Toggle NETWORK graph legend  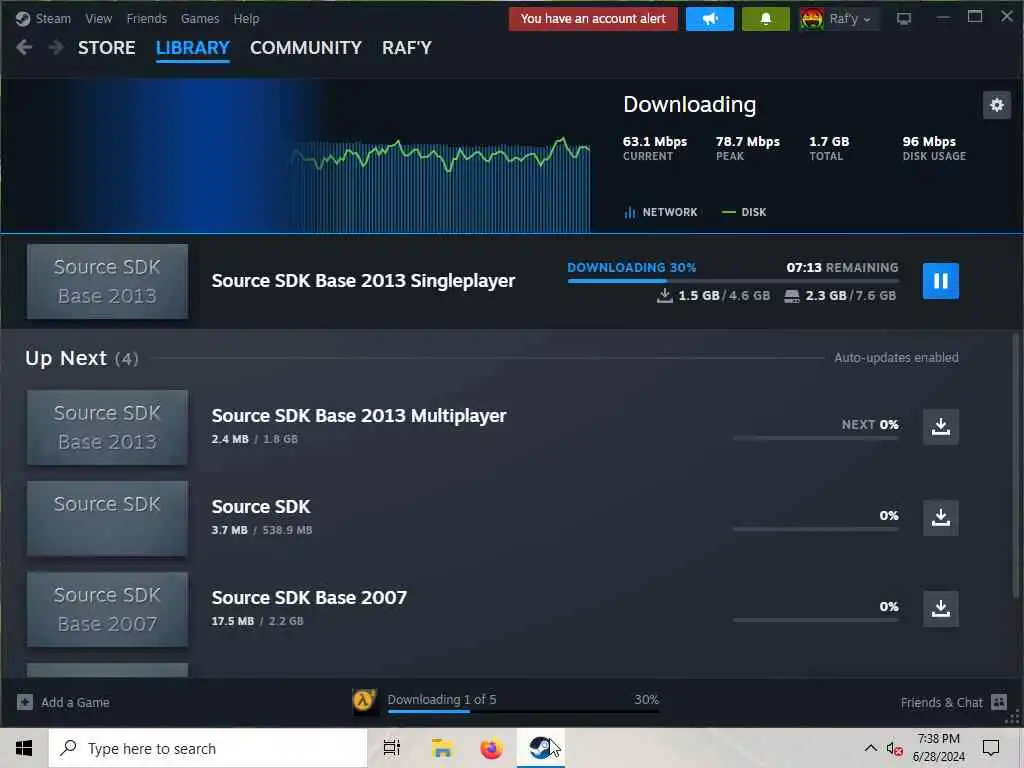coord(661,212)
